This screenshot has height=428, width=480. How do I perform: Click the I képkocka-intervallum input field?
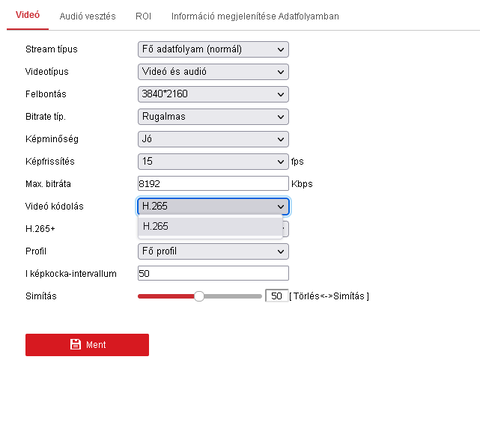pos(213,274)
